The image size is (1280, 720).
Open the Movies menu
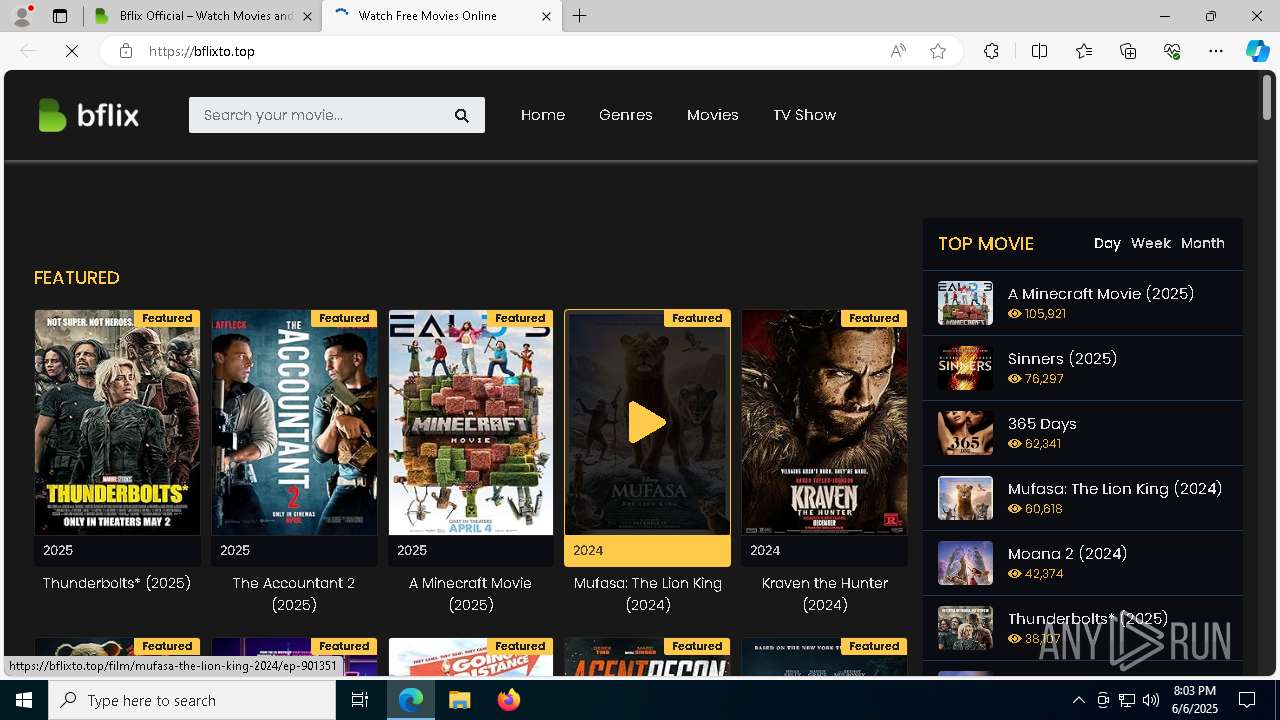pos(713,115)
